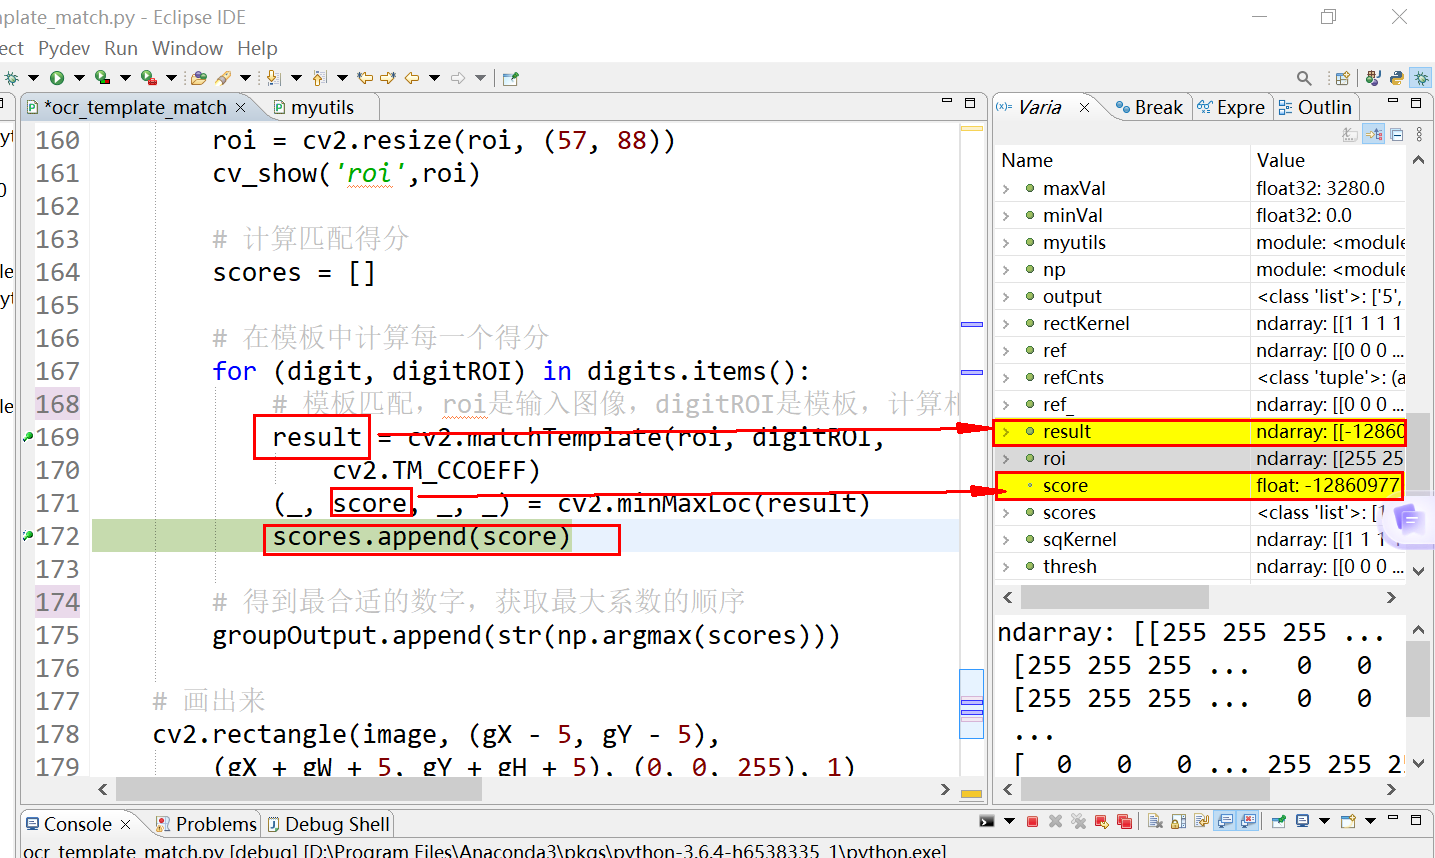Click the red Terminate button in Console
Screen dimensions: 1435x858
[1032, 821]
